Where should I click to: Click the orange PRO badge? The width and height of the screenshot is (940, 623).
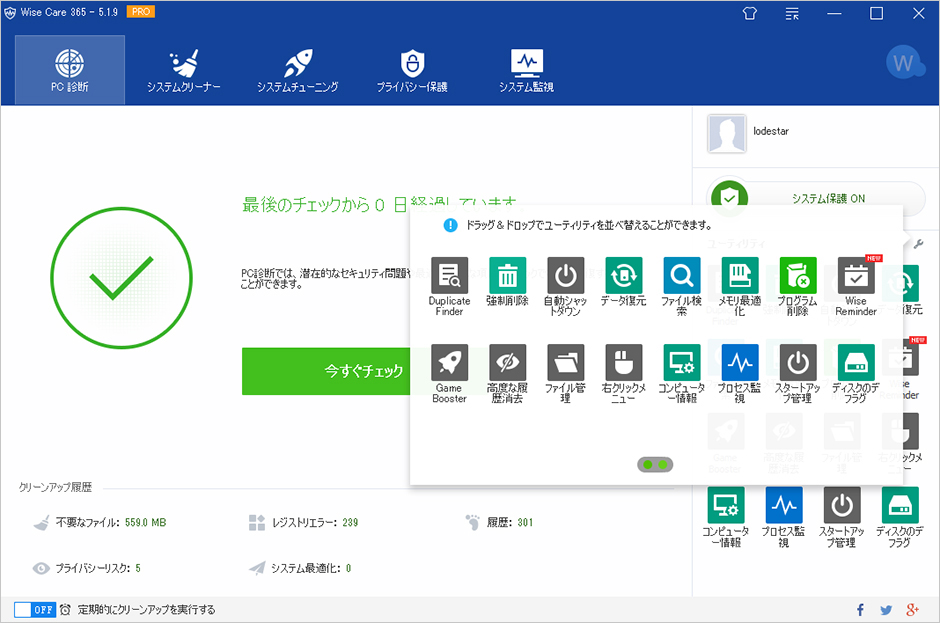[141, 11]
